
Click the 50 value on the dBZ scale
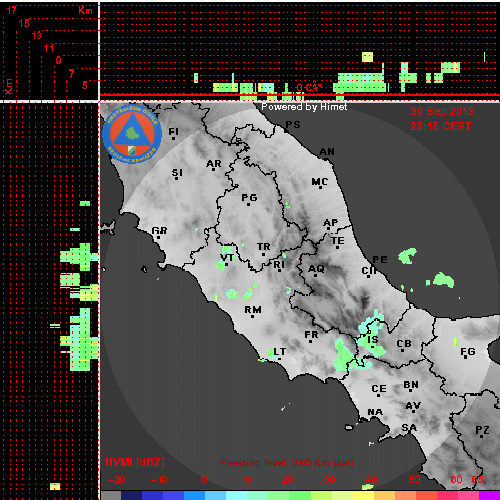click(x=414, y=480)
